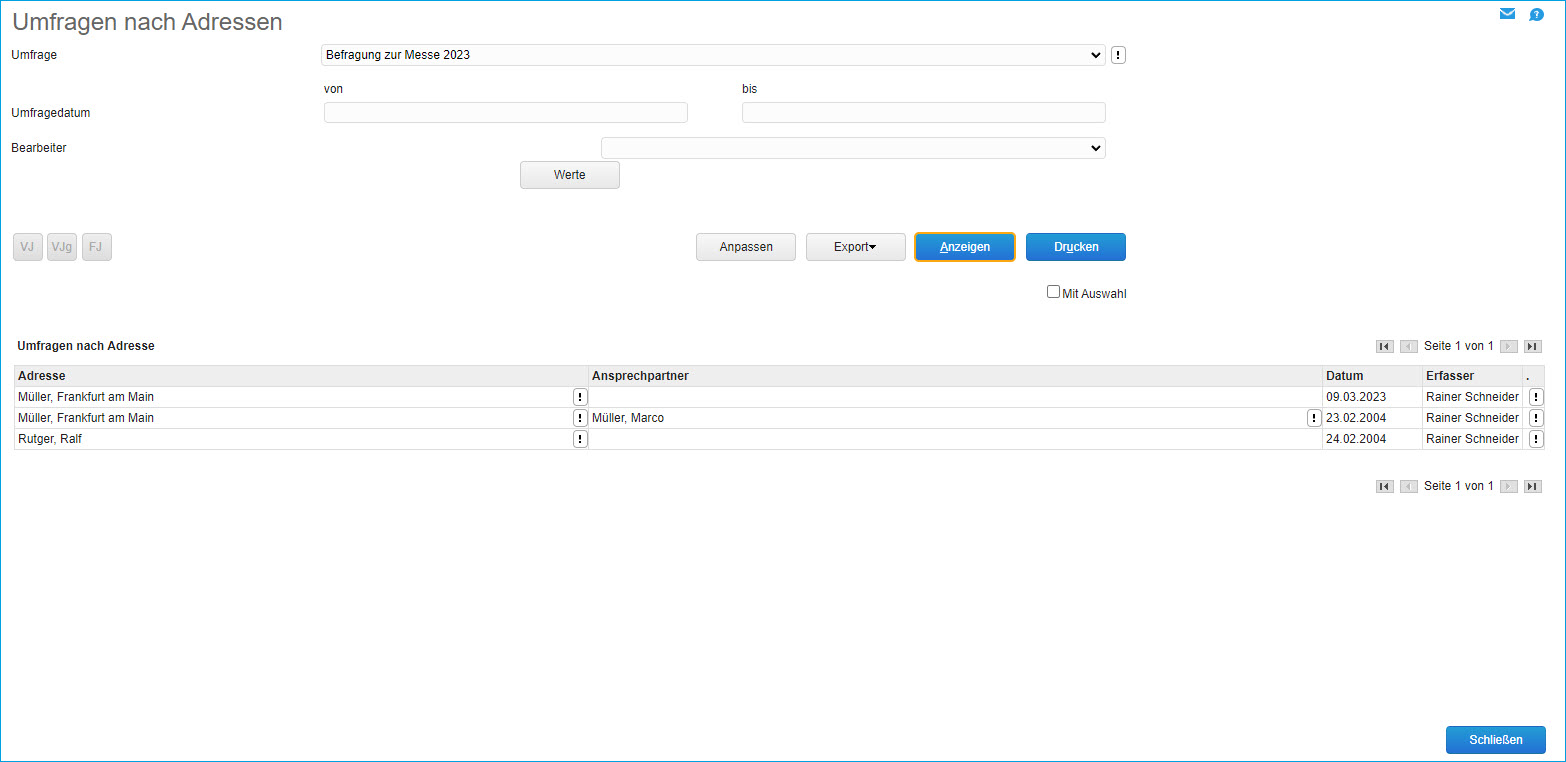Click the end-of-row info icon for 23.02.2004

click(1536, 418)
